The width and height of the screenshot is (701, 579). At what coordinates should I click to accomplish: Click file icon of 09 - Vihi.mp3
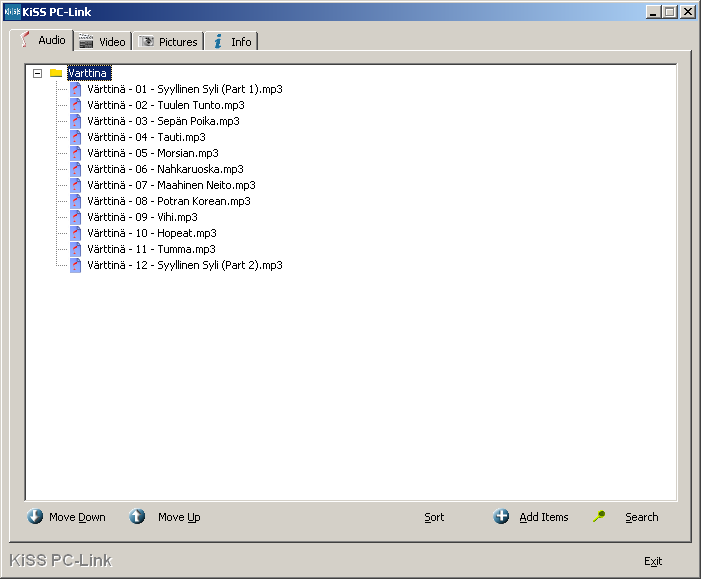point(76,217)
